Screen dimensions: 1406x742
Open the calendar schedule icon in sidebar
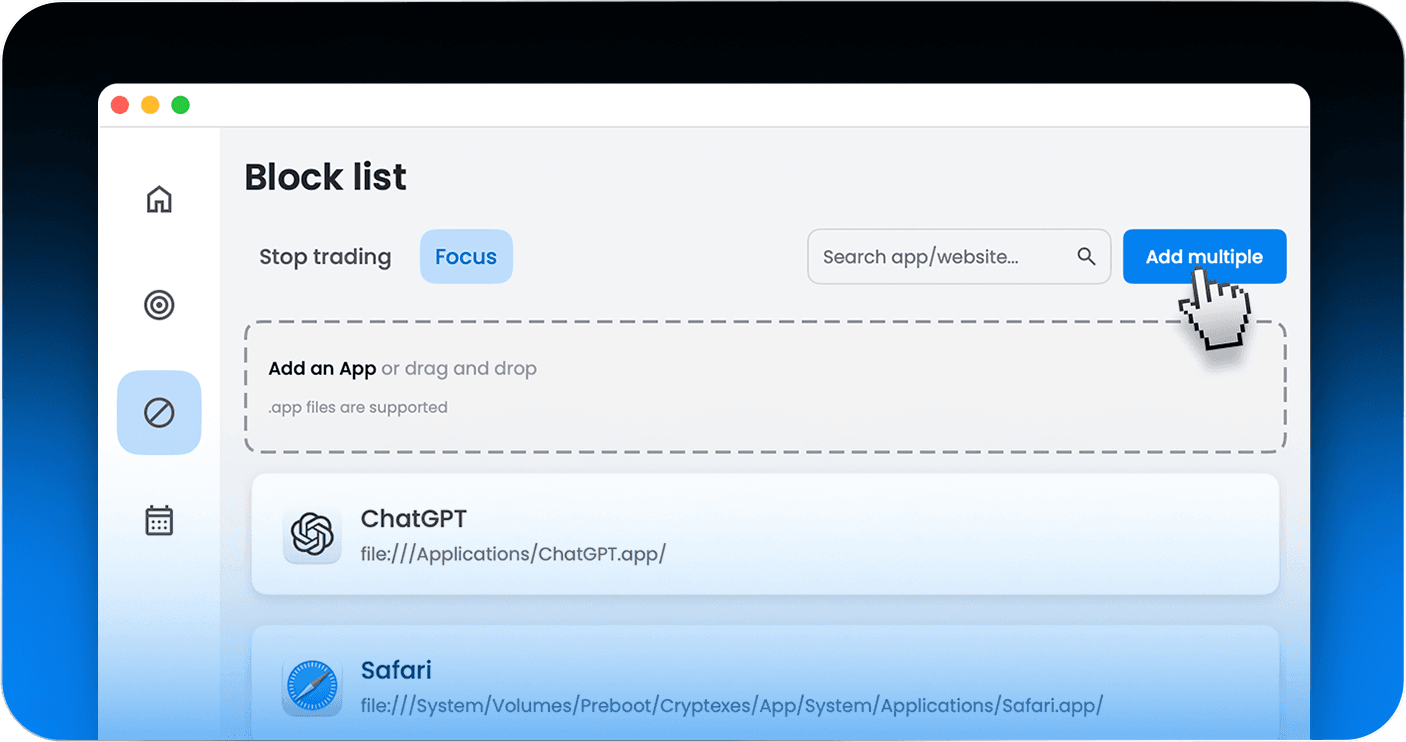click(159, 520)
